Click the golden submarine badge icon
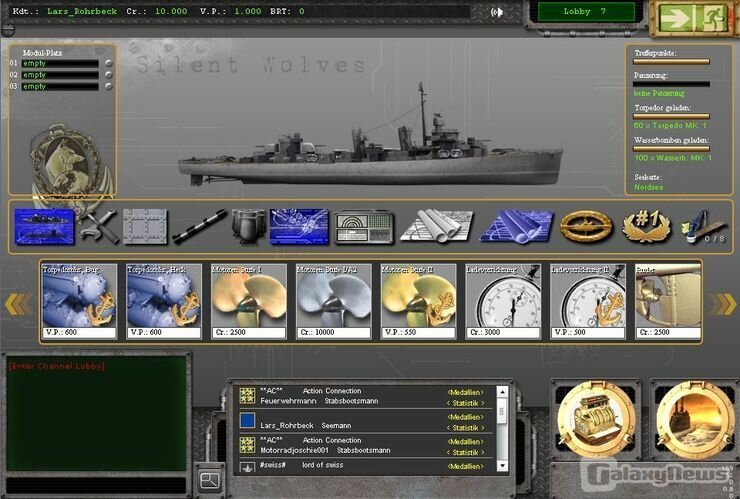Screen dimensions: 740x499 click(x=586, y=226)
